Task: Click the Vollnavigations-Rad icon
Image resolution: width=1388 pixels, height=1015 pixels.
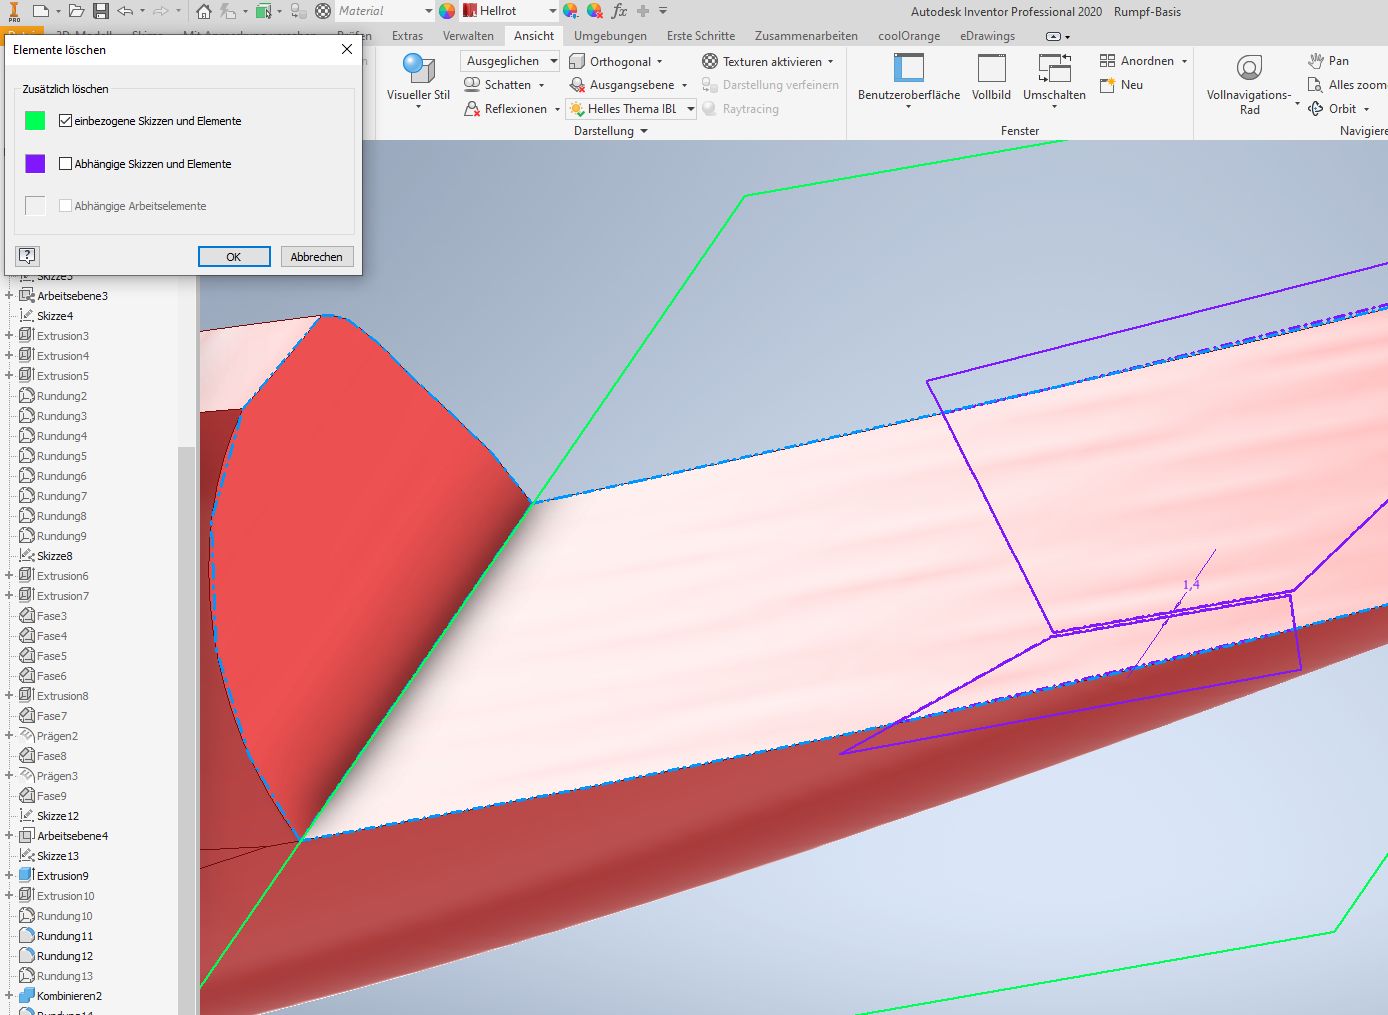Action: point(1249,69)
